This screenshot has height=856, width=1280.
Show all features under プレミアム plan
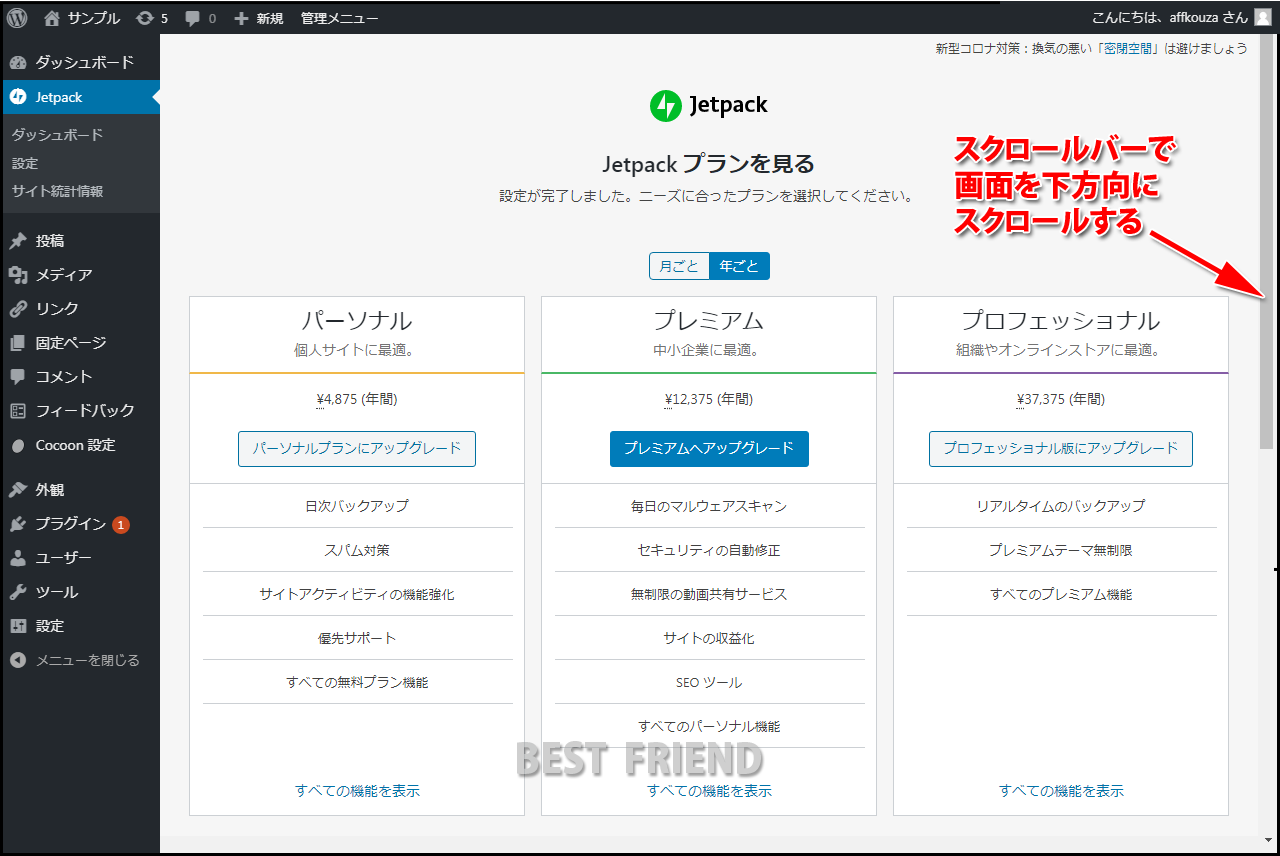coord(709,791)
